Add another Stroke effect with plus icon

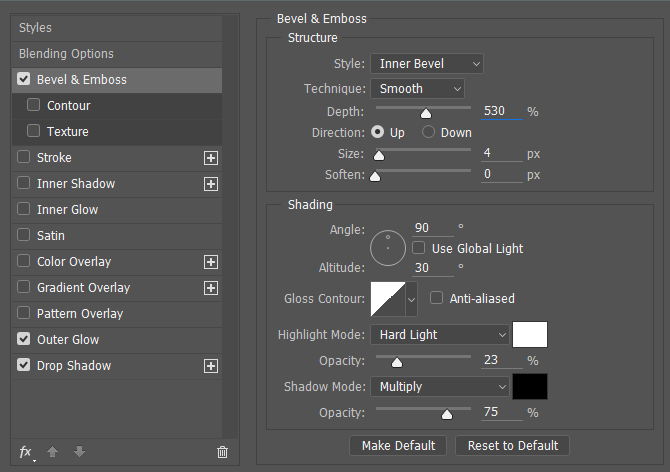[x=211, y=158]
